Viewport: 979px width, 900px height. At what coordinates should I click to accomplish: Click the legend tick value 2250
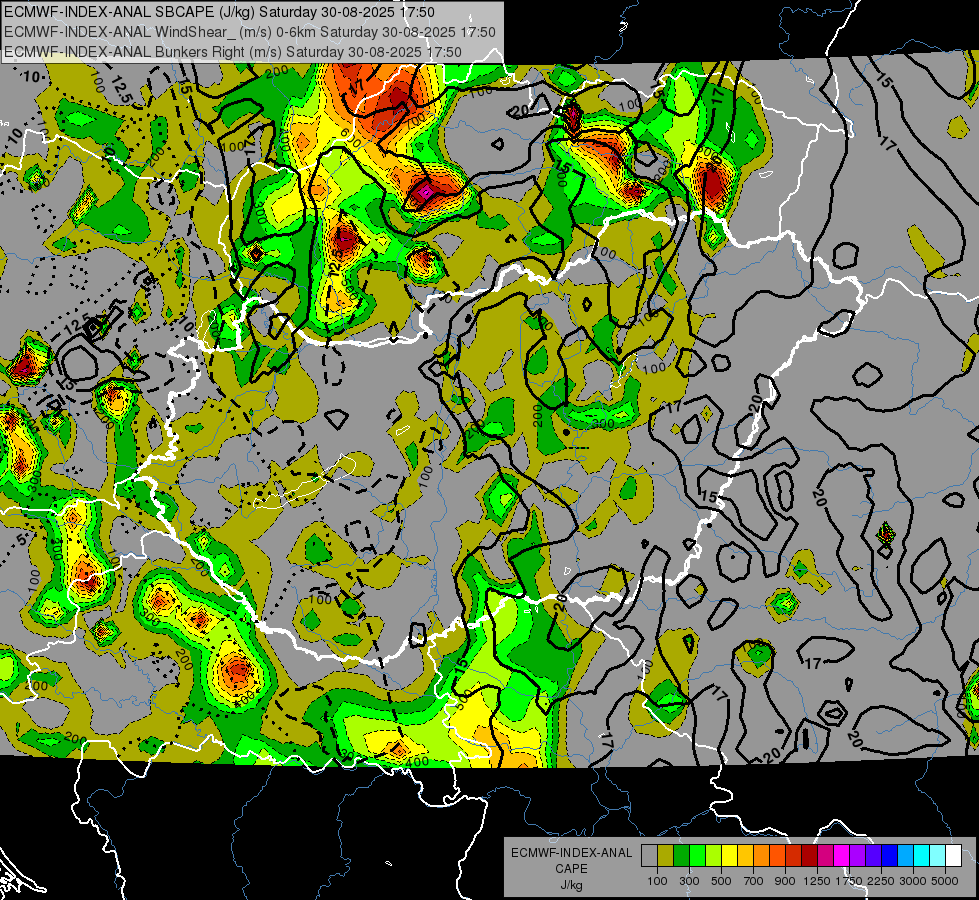point(881,881)
